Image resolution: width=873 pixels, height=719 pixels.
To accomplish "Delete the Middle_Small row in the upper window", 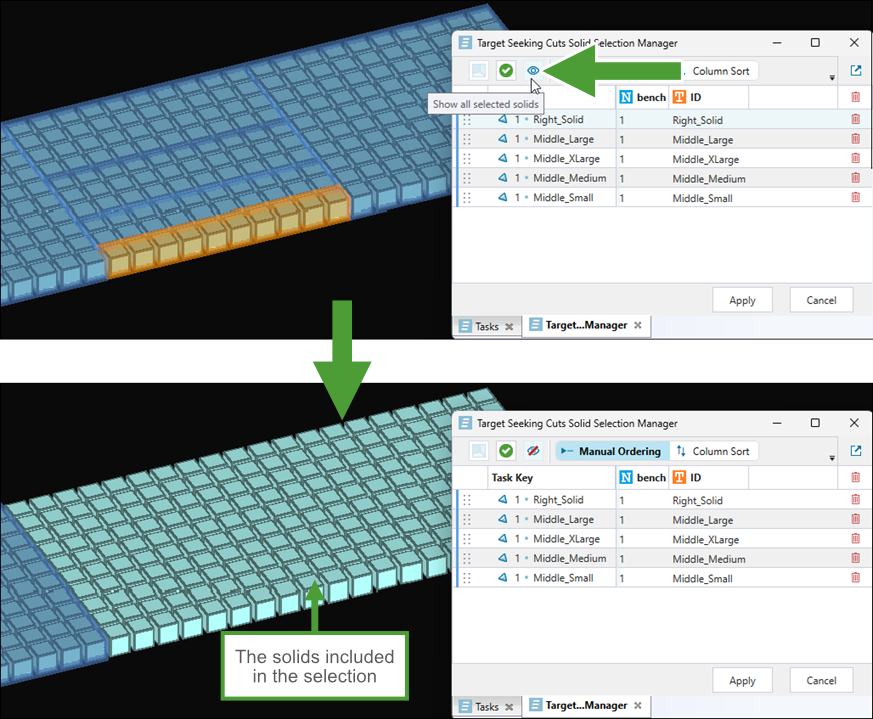I will point(856,197).
